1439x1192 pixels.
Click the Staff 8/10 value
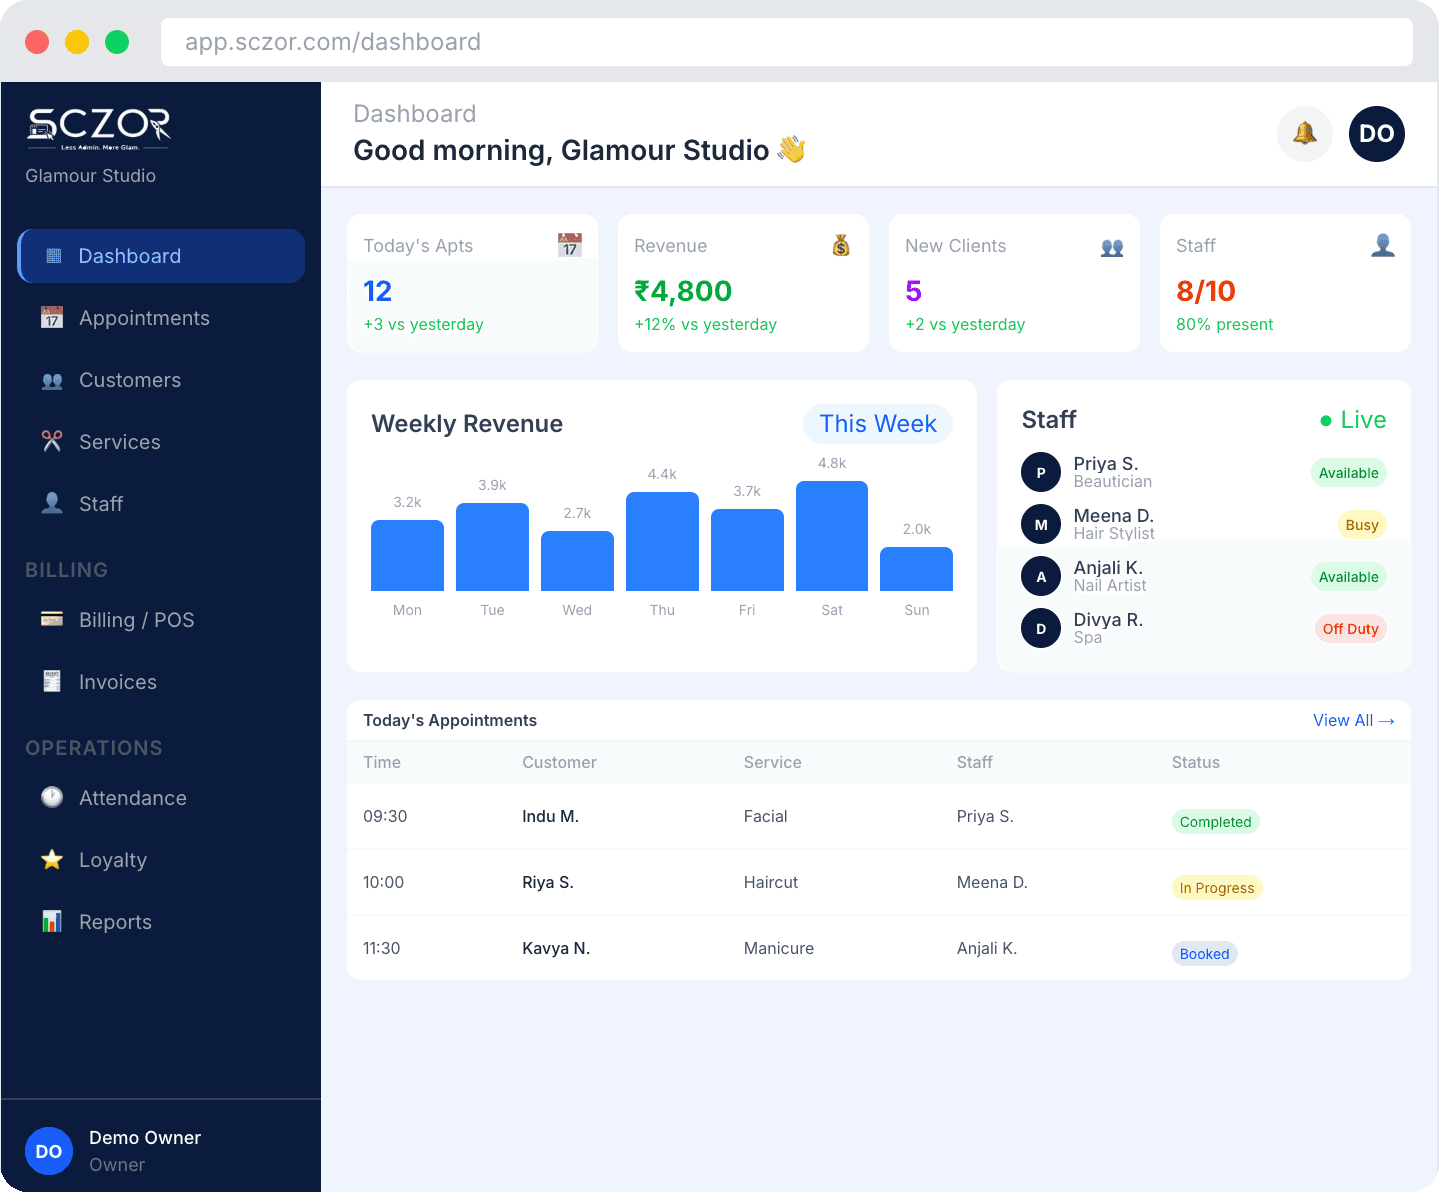(1206, 291)
